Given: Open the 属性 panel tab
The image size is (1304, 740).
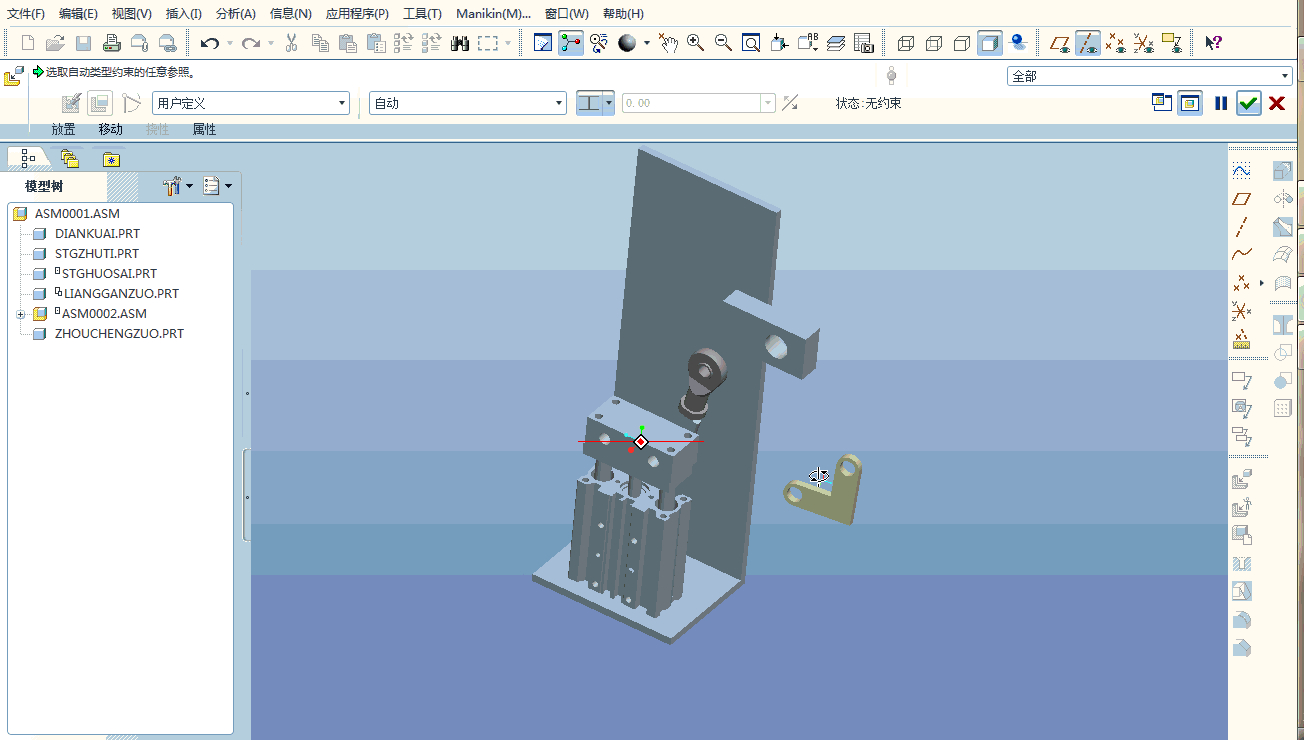Looking at the screenshot, I should (204, 130).
